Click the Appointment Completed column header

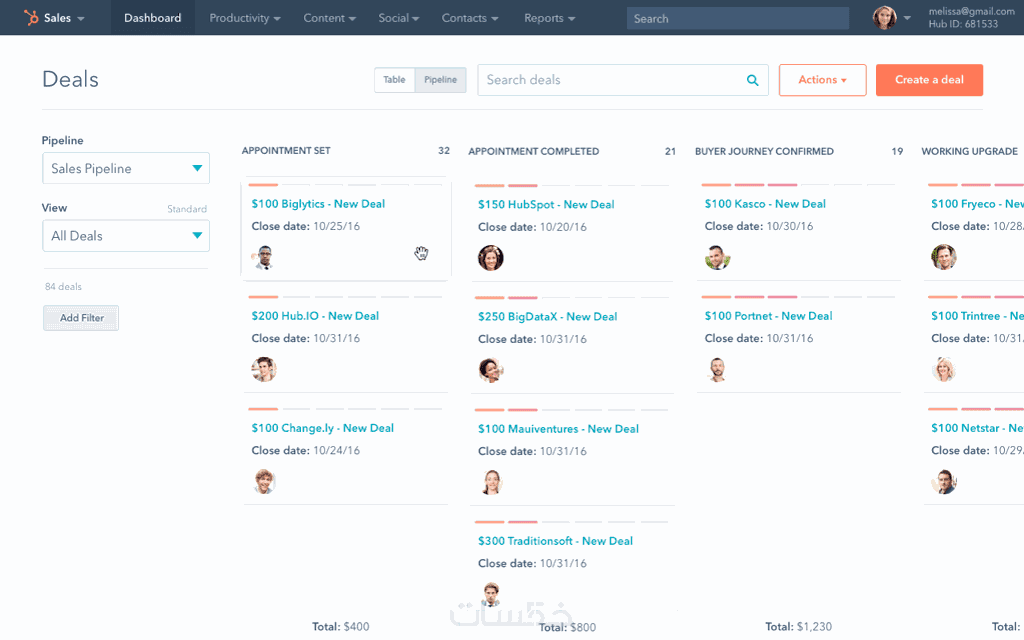click(534, 152)
